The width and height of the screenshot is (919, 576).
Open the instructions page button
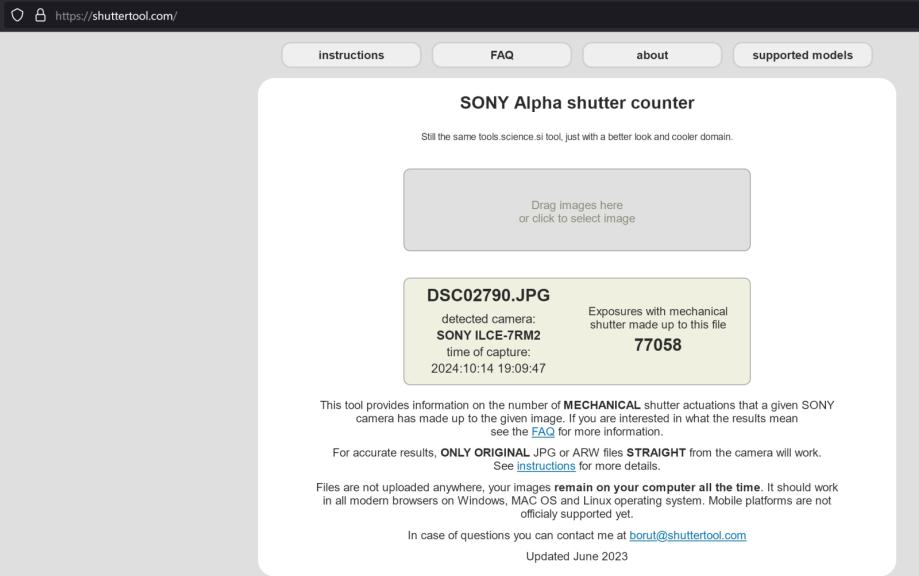click(x=351, y=55)
